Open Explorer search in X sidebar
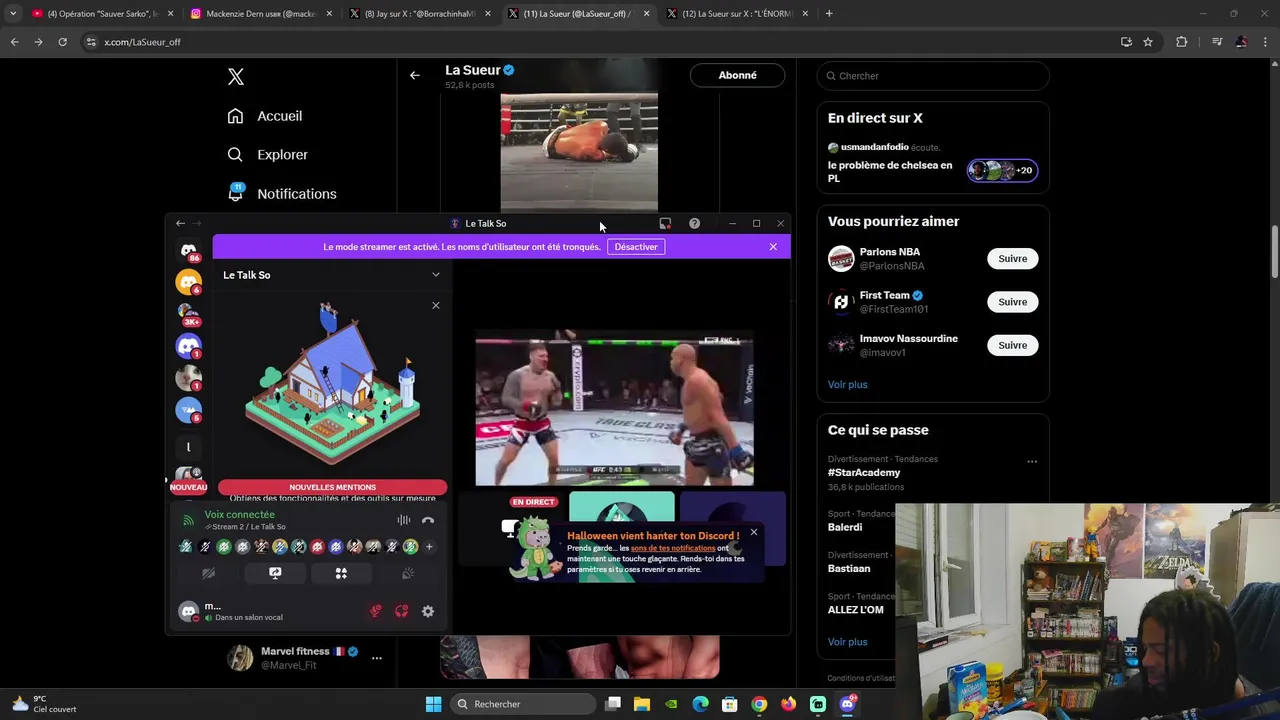The width and height of the screenshot is (1280, 720). 267,155
